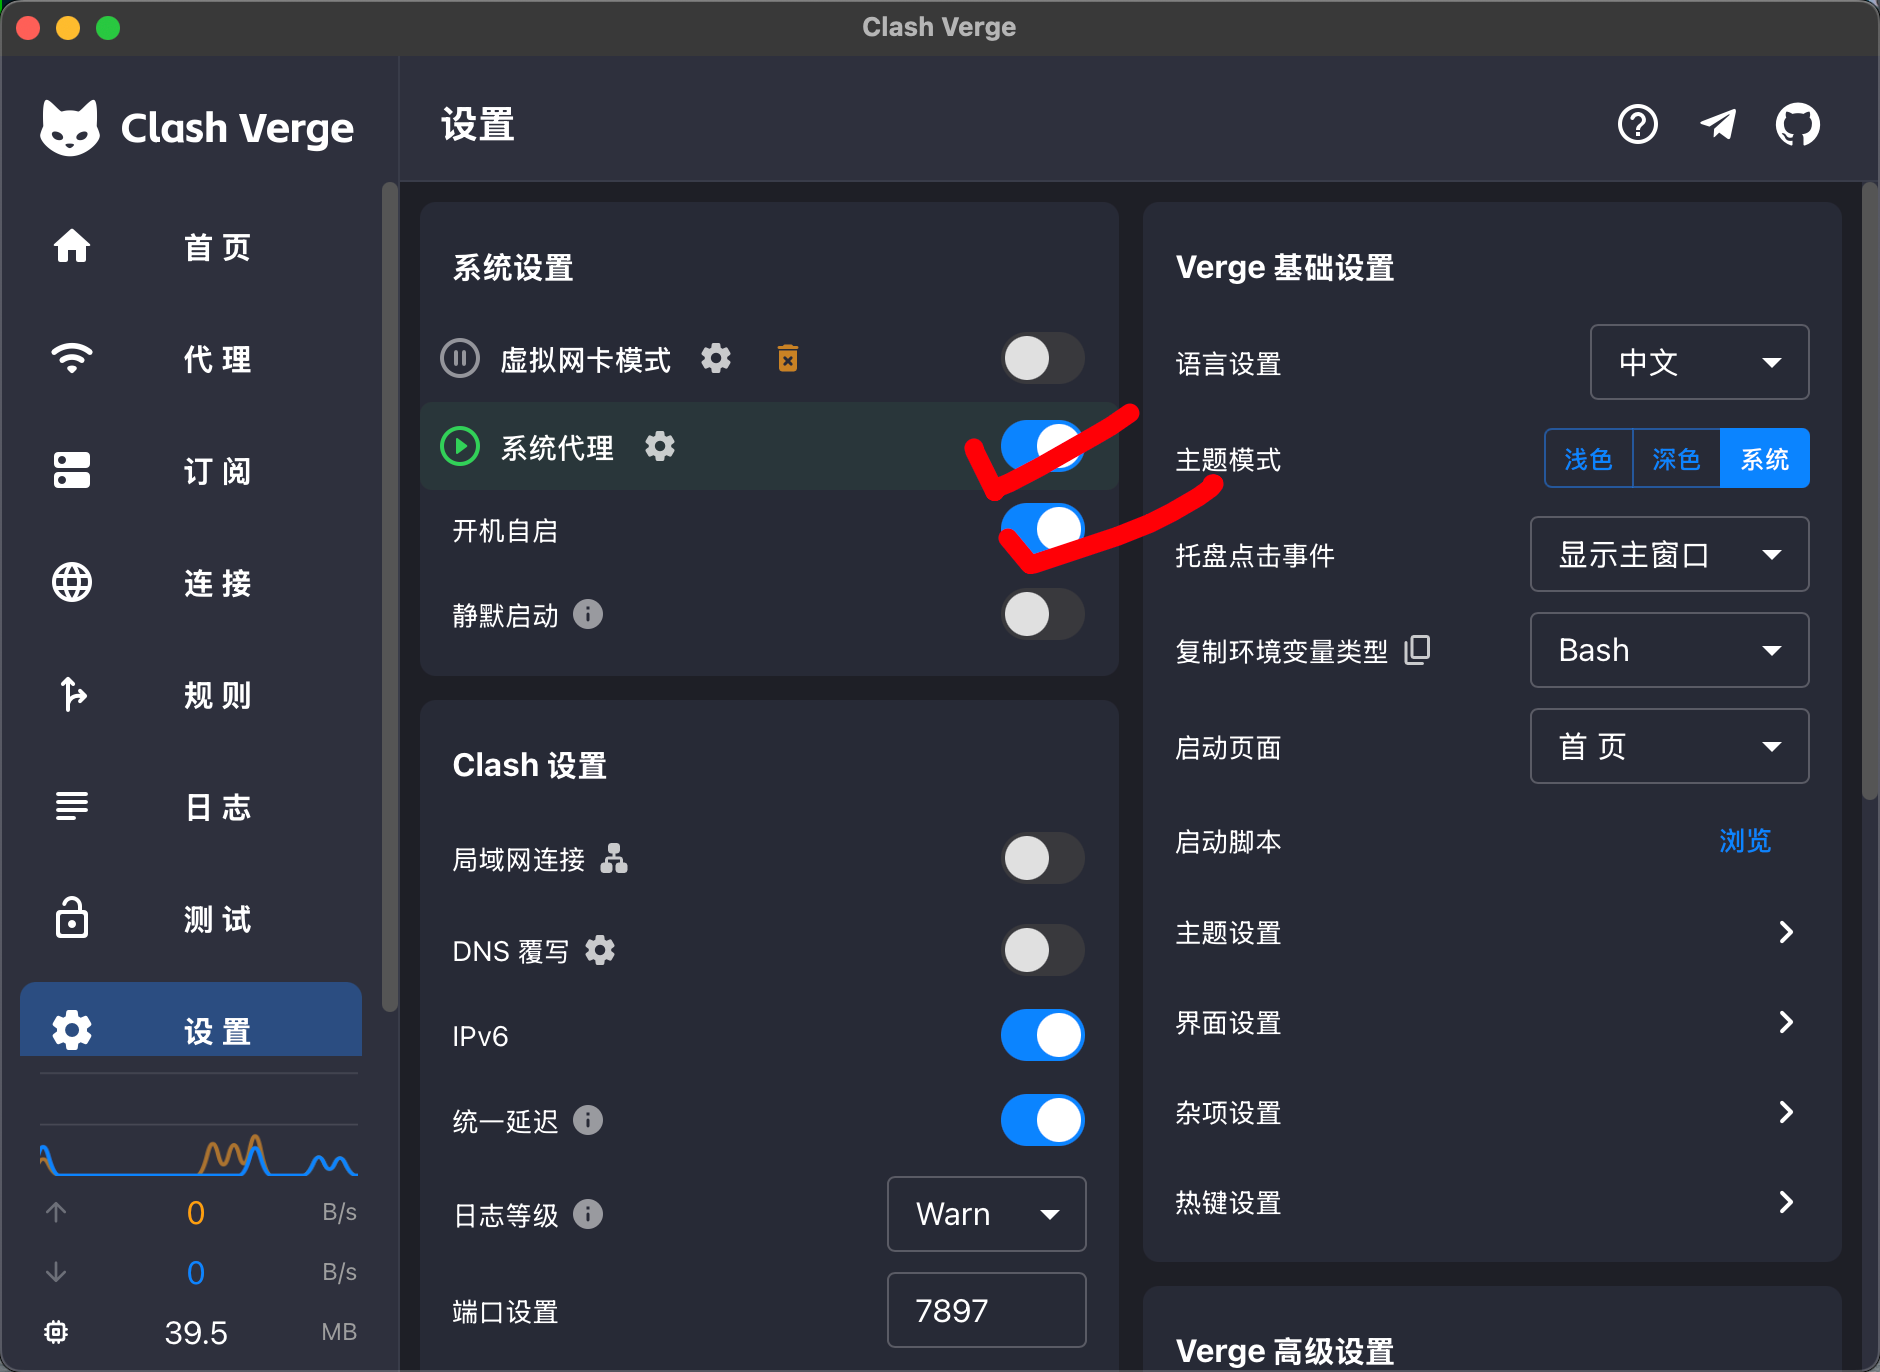
Task: Enable the 局域网连接 switch
Action: (1043, 858)
